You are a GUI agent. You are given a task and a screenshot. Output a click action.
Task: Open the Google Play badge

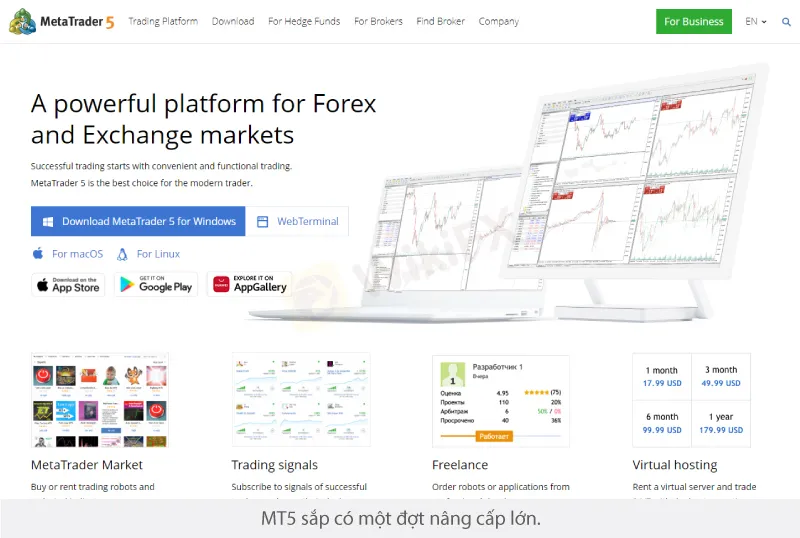point(156,284)
